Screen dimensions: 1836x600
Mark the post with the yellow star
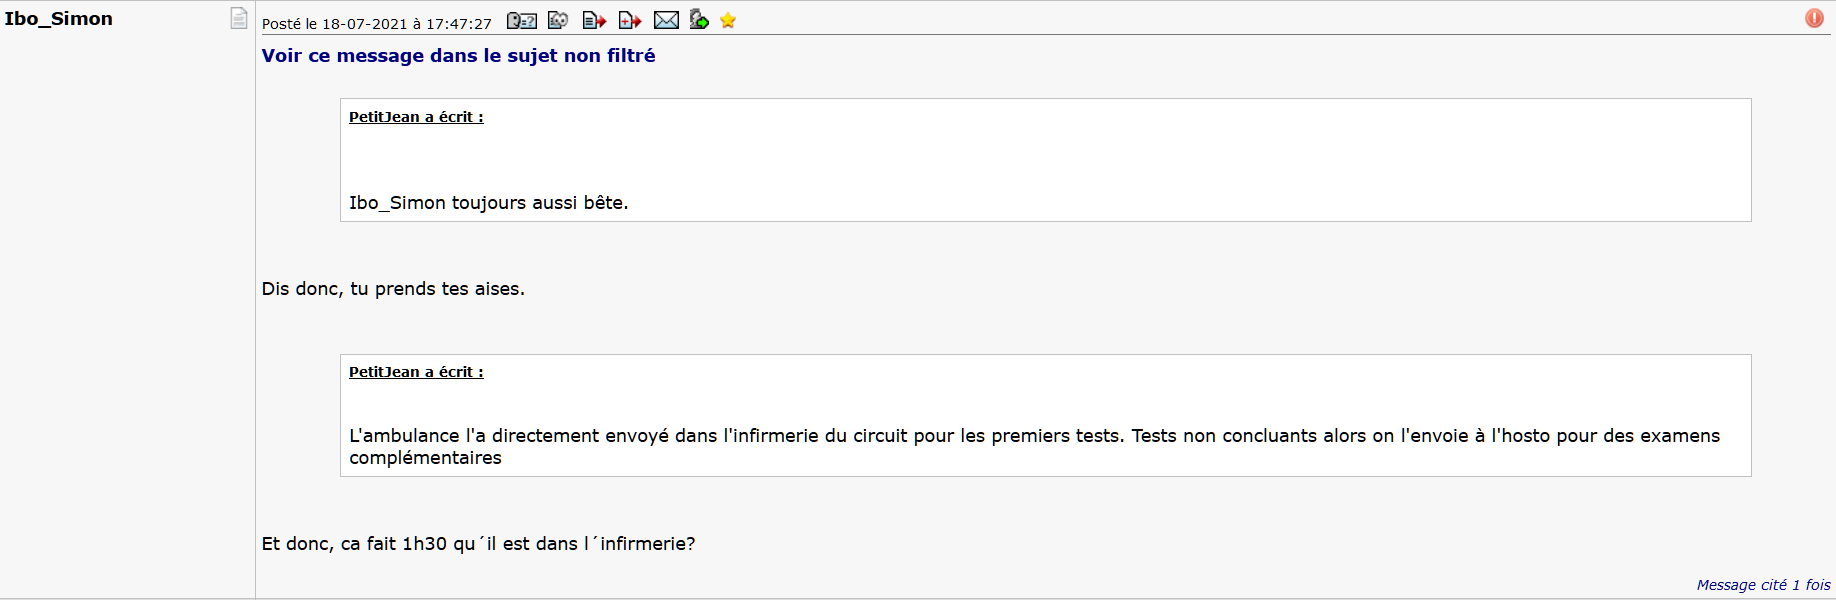(728, 21)
